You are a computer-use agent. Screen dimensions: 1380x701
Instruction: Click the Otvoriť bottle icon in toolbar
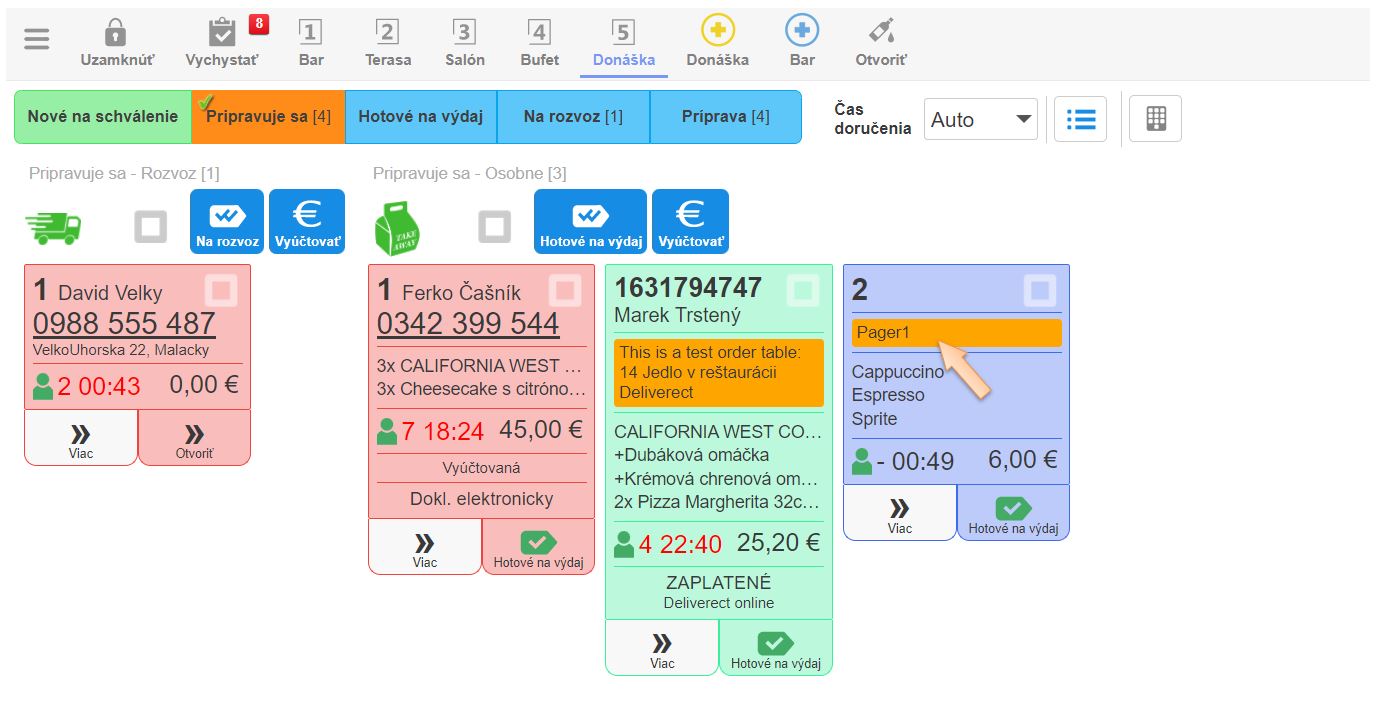[880, 31]
